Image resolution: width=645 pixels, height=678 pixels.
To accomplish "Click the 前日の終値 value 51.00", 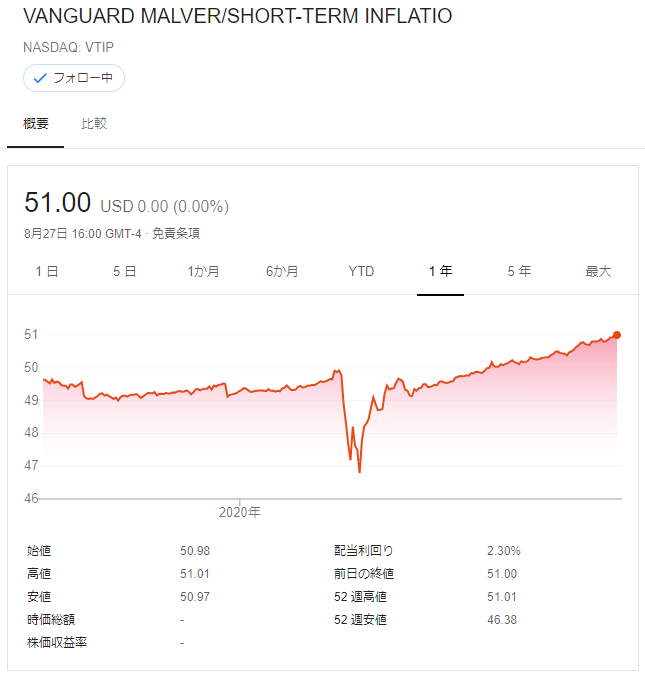I will 502,574.
